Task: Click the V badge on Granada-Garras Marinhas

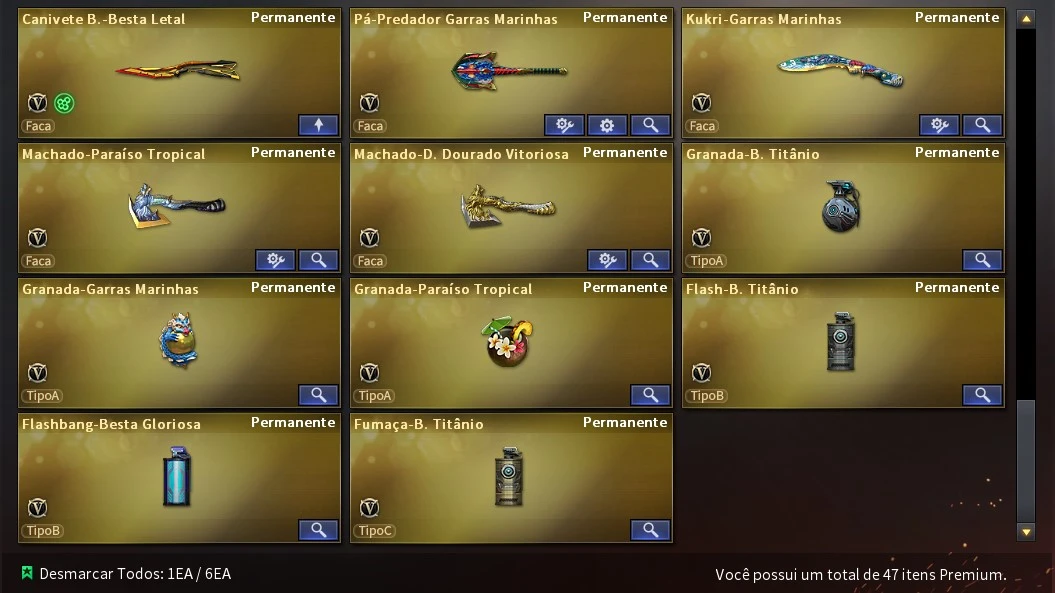Action: 37,372
